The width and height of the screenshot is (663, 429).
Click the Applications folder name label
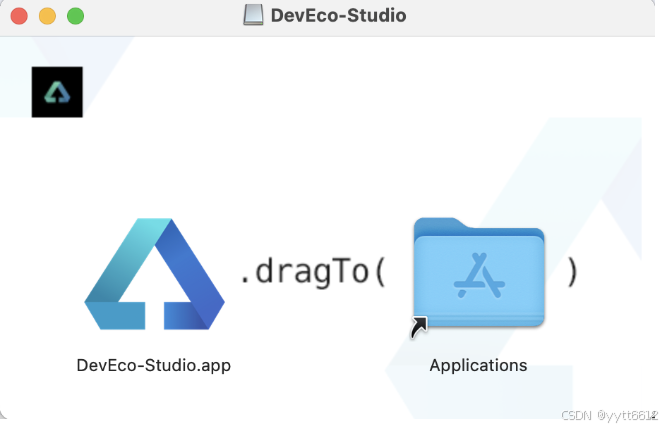(x=478, y=365)
